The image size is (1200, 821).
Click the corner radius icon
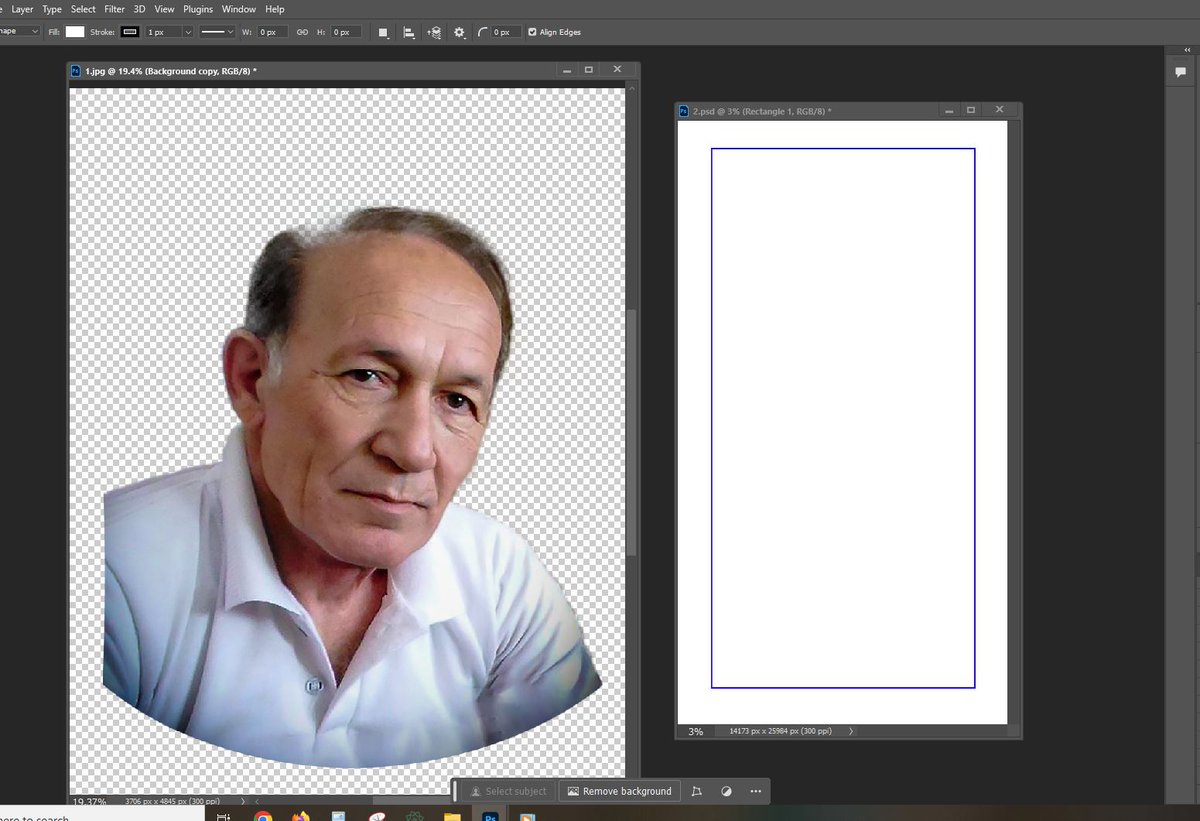[483, 32]
